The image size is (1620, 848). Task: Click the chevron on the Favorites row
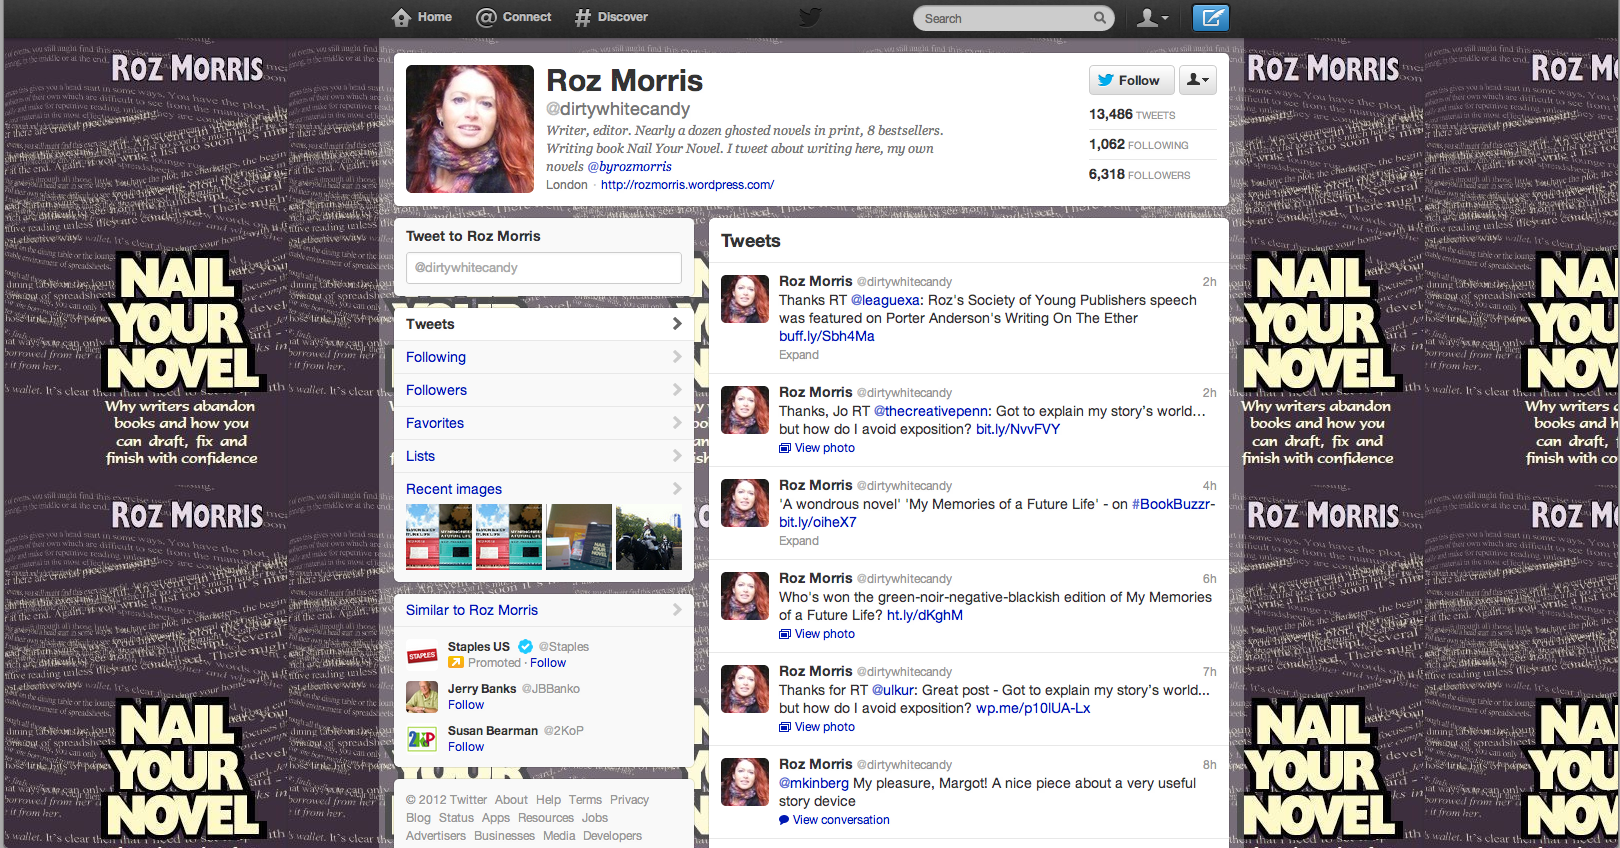677,423
